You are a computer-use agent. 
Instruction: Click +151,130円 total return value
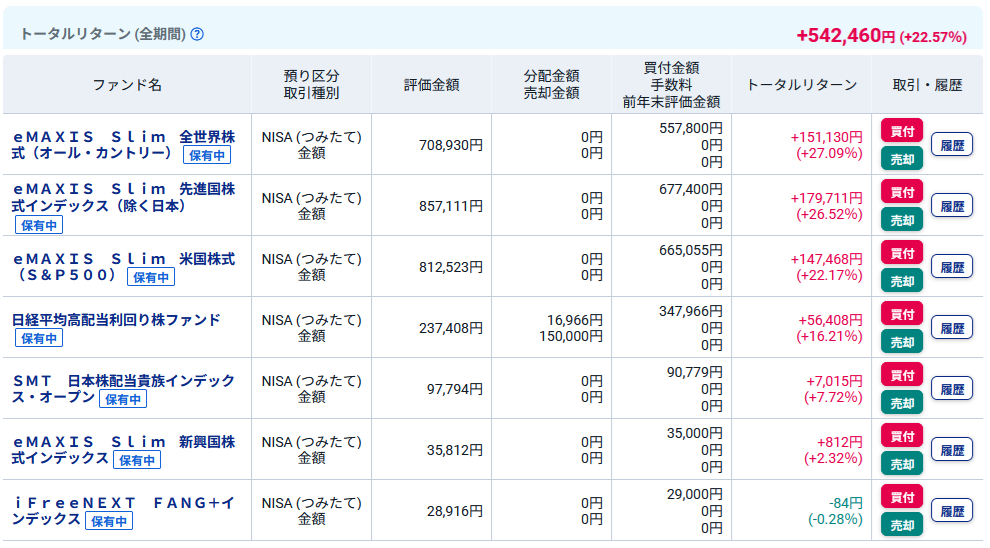point(826,137)
